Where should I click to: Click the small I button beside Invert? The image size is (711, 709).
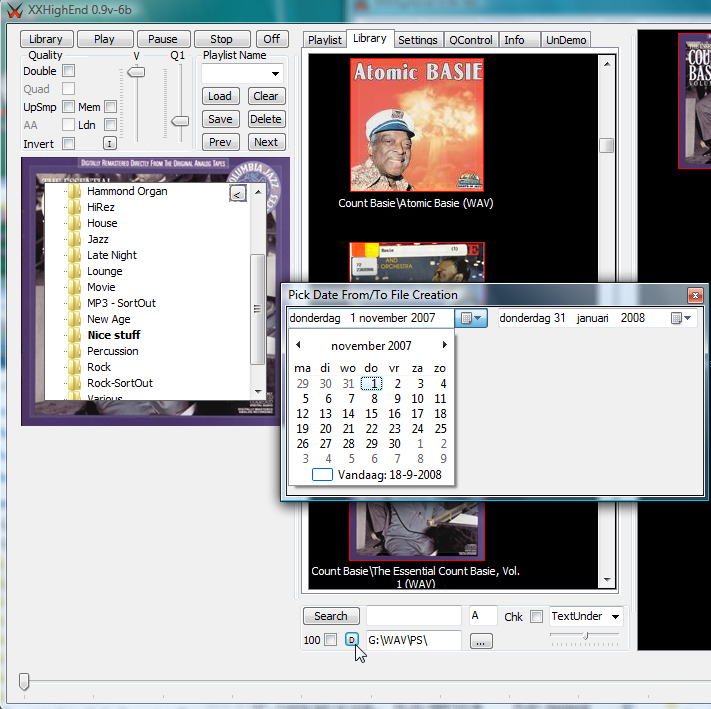click(109, 144)
